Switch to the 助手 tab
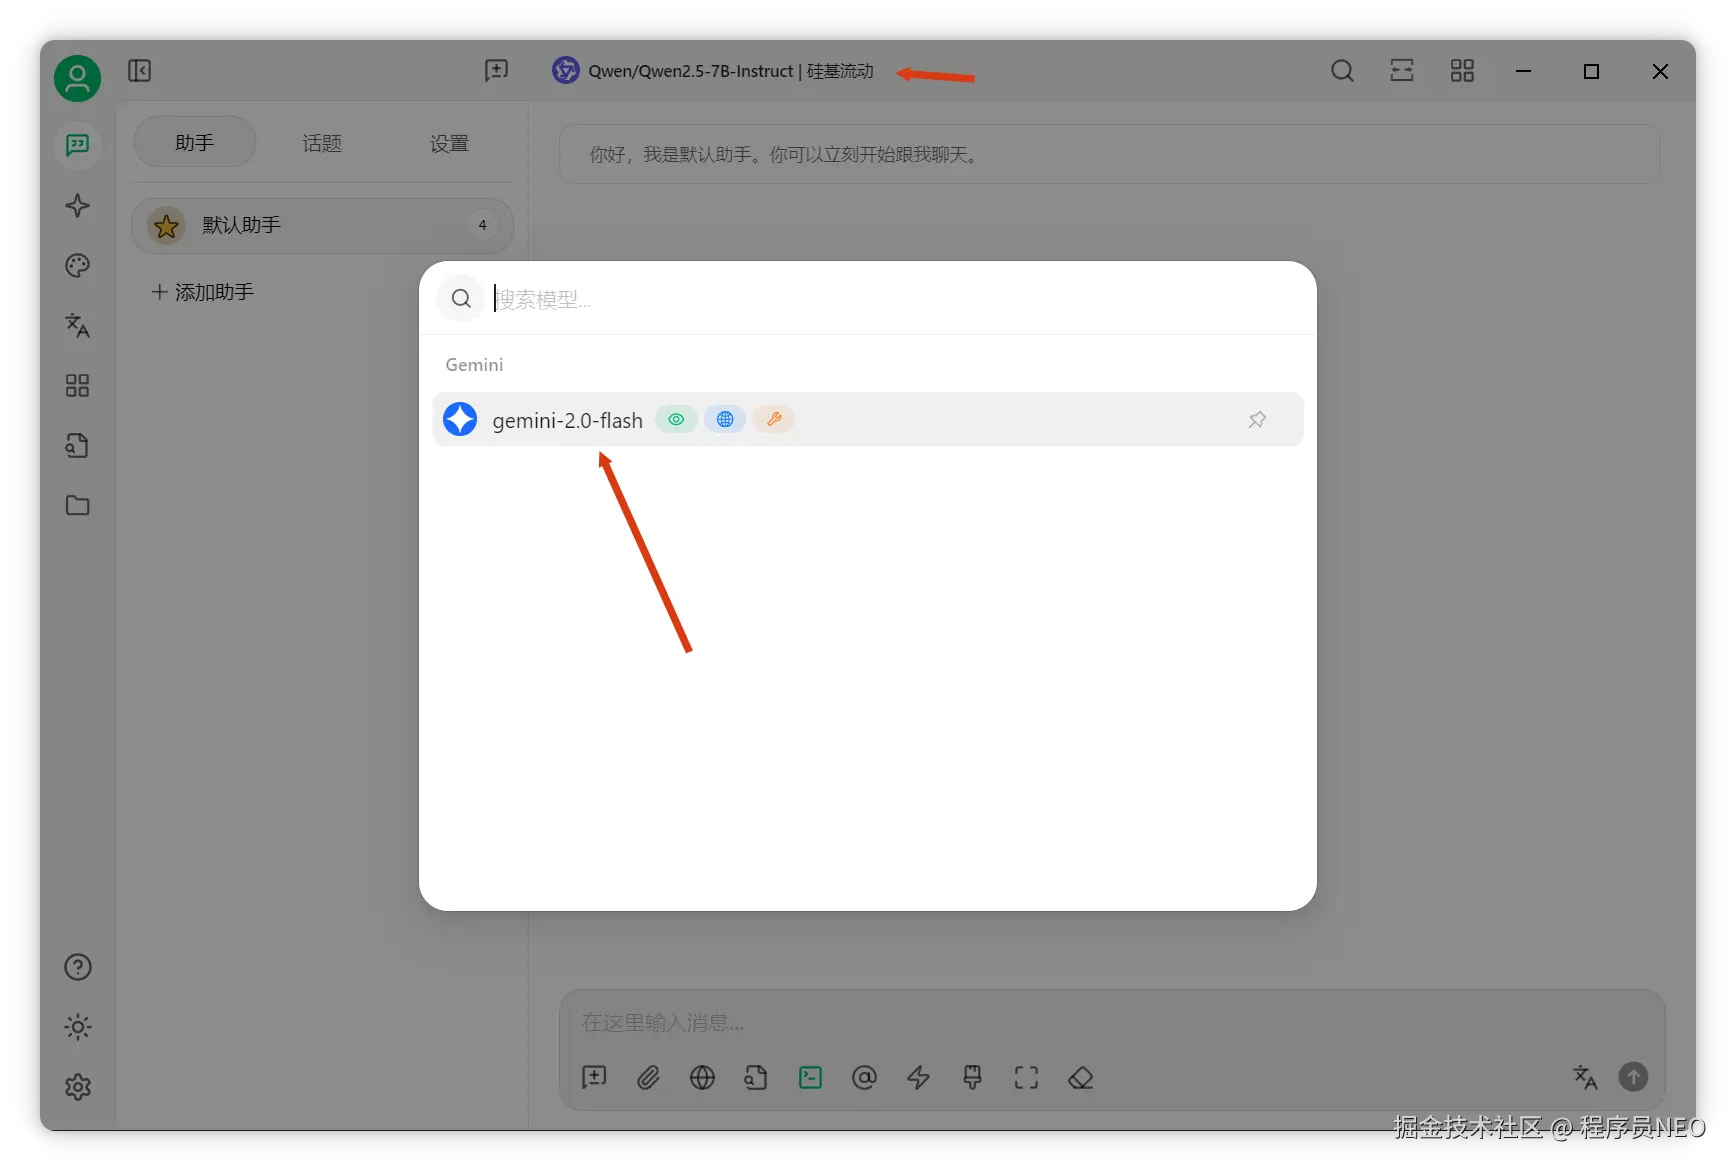This screenshot has width=1736, height=1171. [x=195, y=143]
